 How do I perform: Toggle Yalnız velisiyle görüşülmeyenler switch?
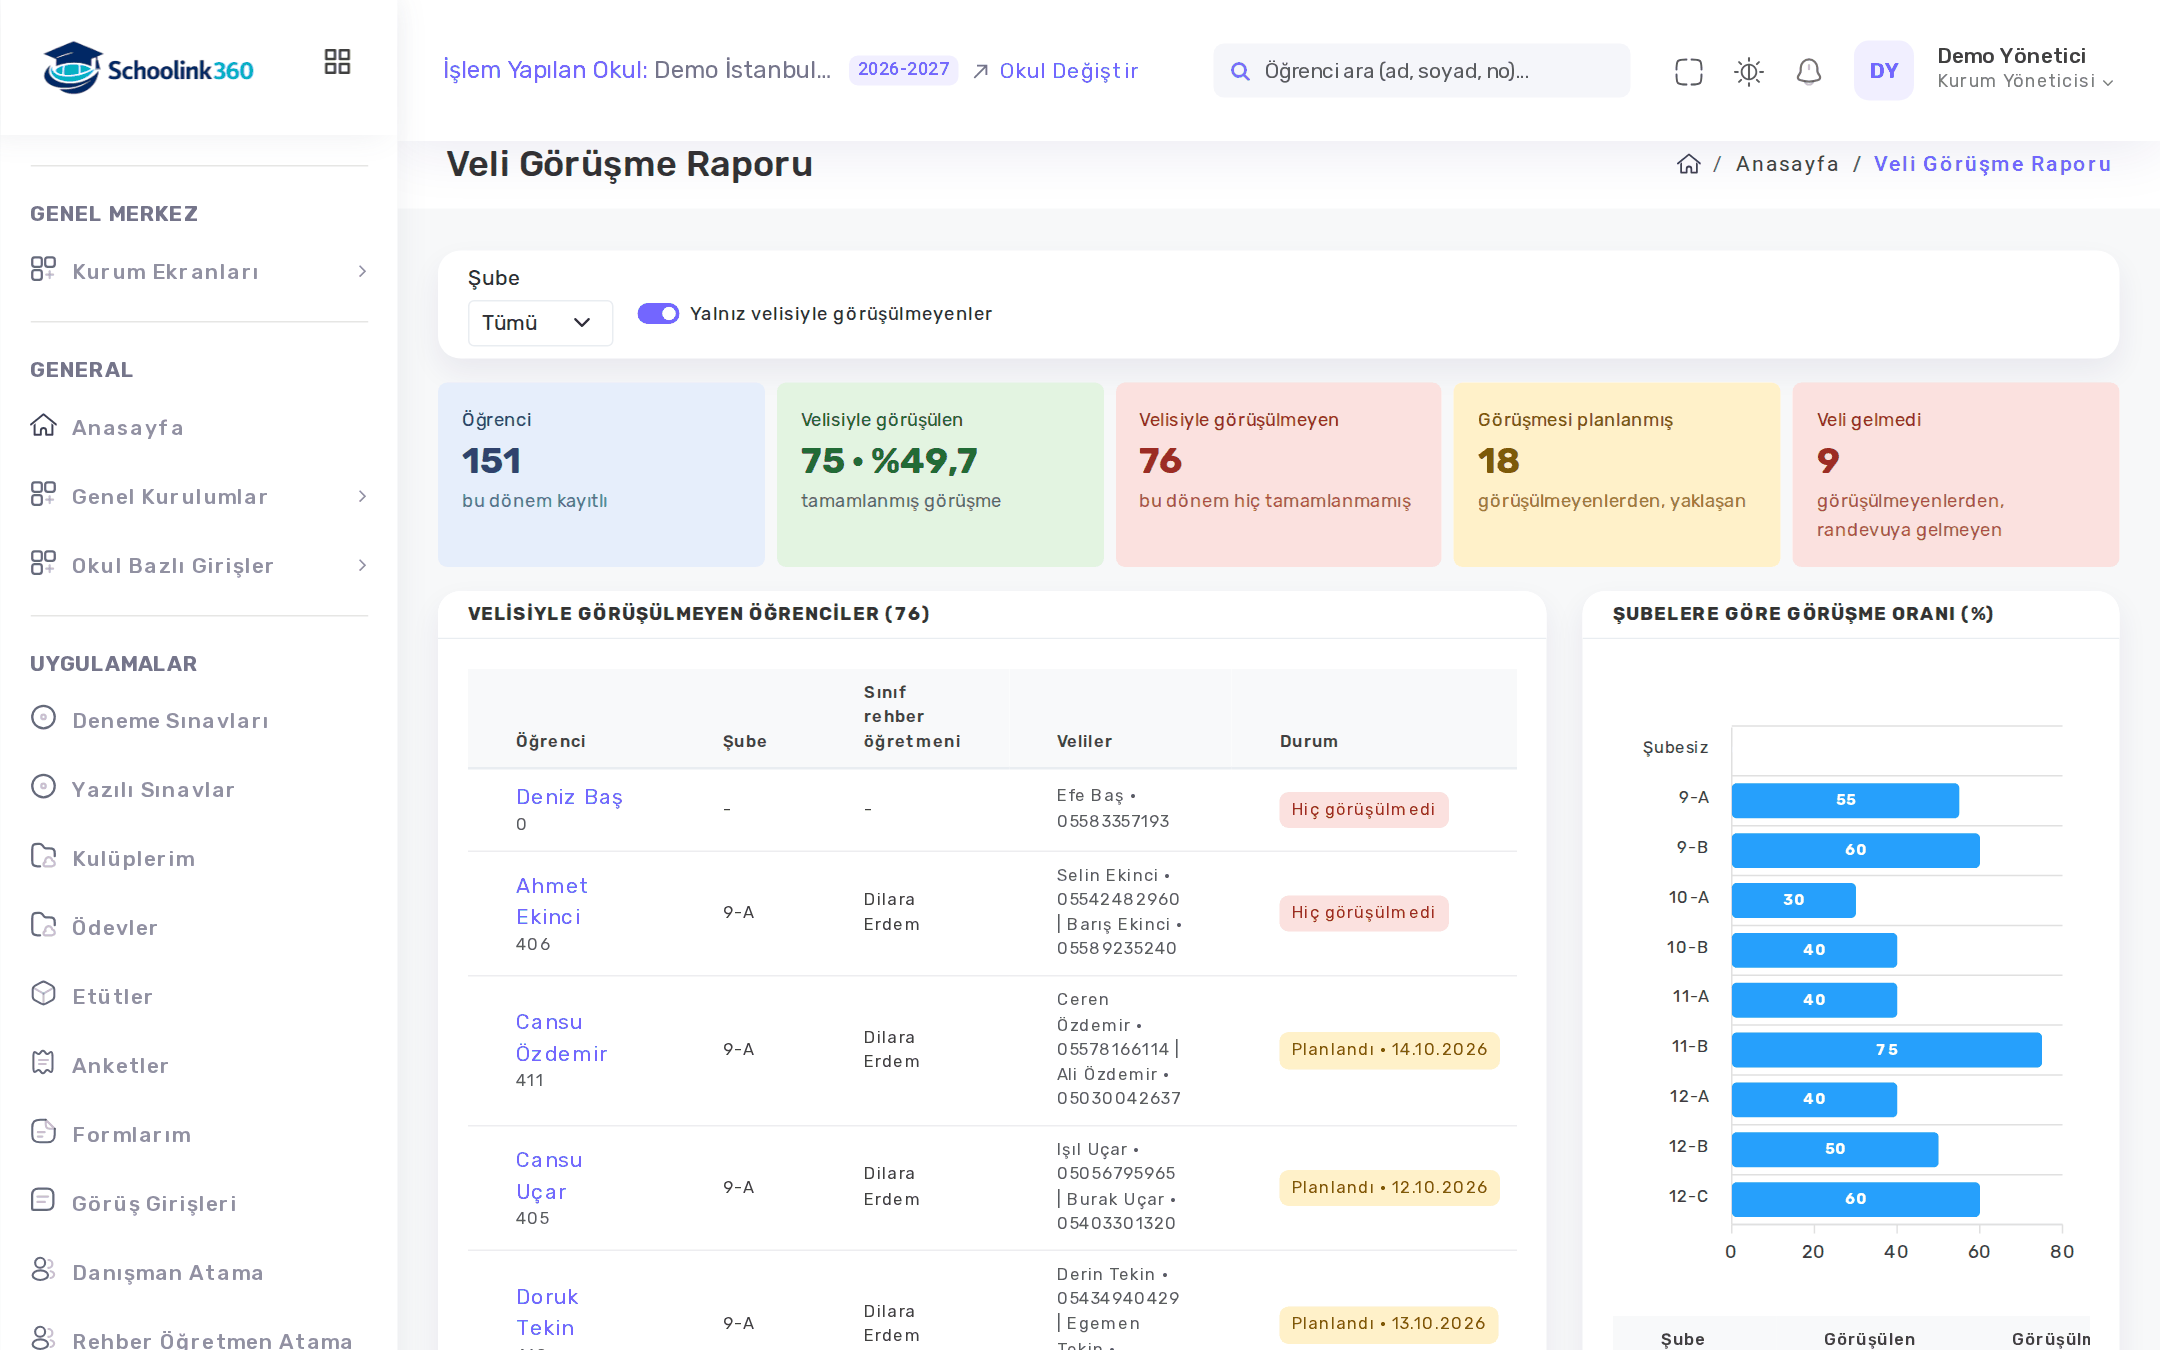coord(658,314)
